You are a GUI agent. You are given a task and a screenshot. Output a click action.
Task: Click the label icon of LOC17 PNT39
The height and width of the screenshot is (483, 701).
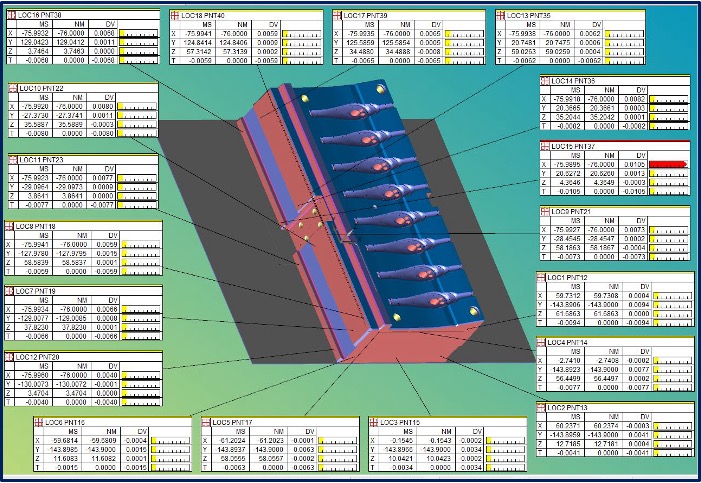point(337,16)
